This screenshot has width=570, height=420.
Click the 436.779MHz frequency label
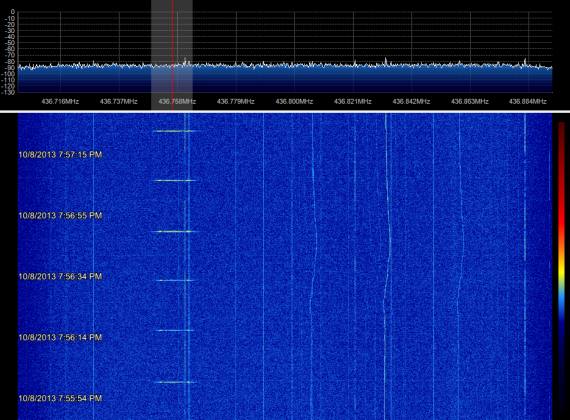pyautogui.click(x=236, y=101)
